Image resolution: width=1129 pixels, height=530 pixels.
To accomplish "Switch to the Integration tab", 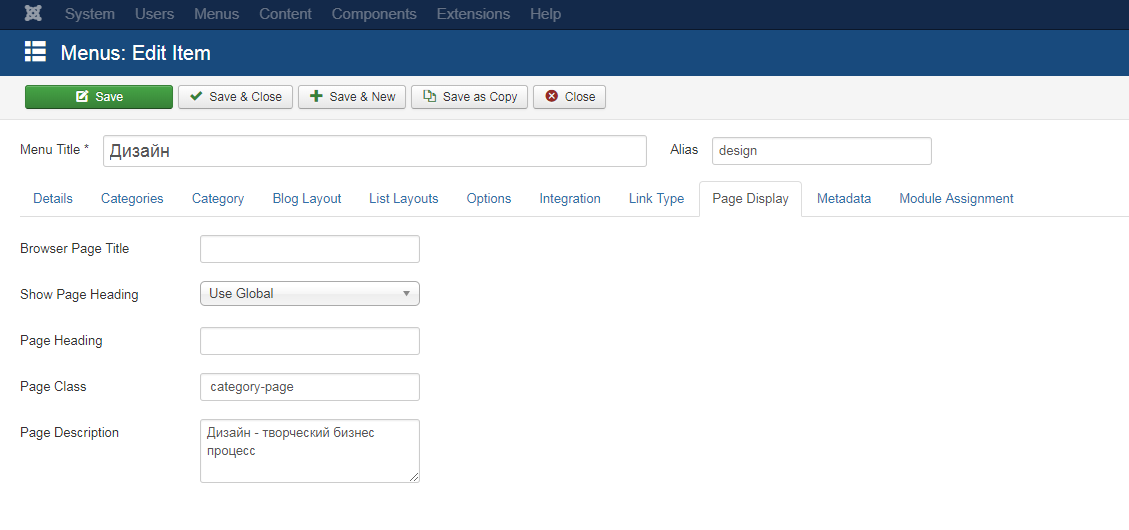I will 570,199.
